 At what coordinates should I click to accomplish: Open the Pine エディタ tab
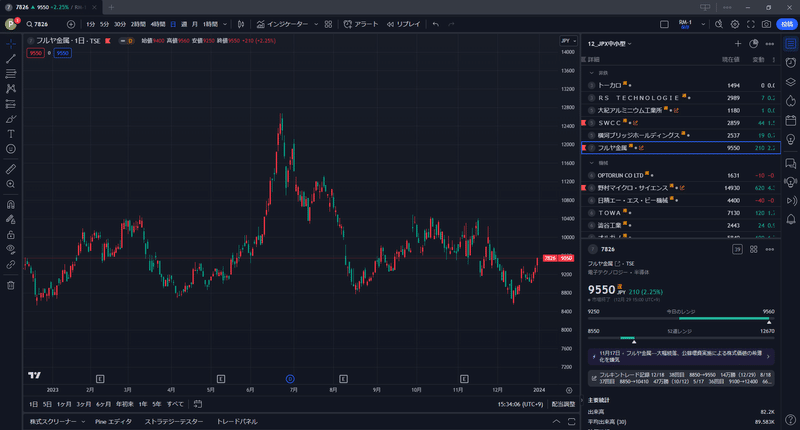click(113, 422)
